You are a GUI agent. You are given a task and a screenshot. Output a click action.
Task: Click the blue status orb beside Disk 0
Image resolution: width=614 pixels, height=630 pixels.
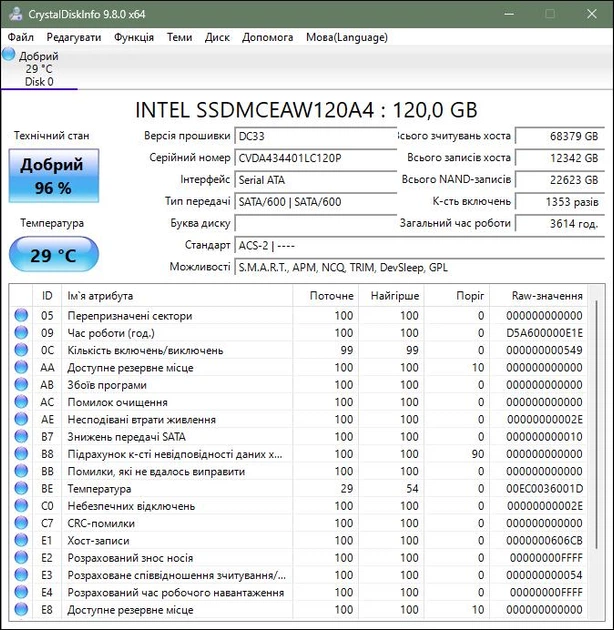click(x=8, y=54)
